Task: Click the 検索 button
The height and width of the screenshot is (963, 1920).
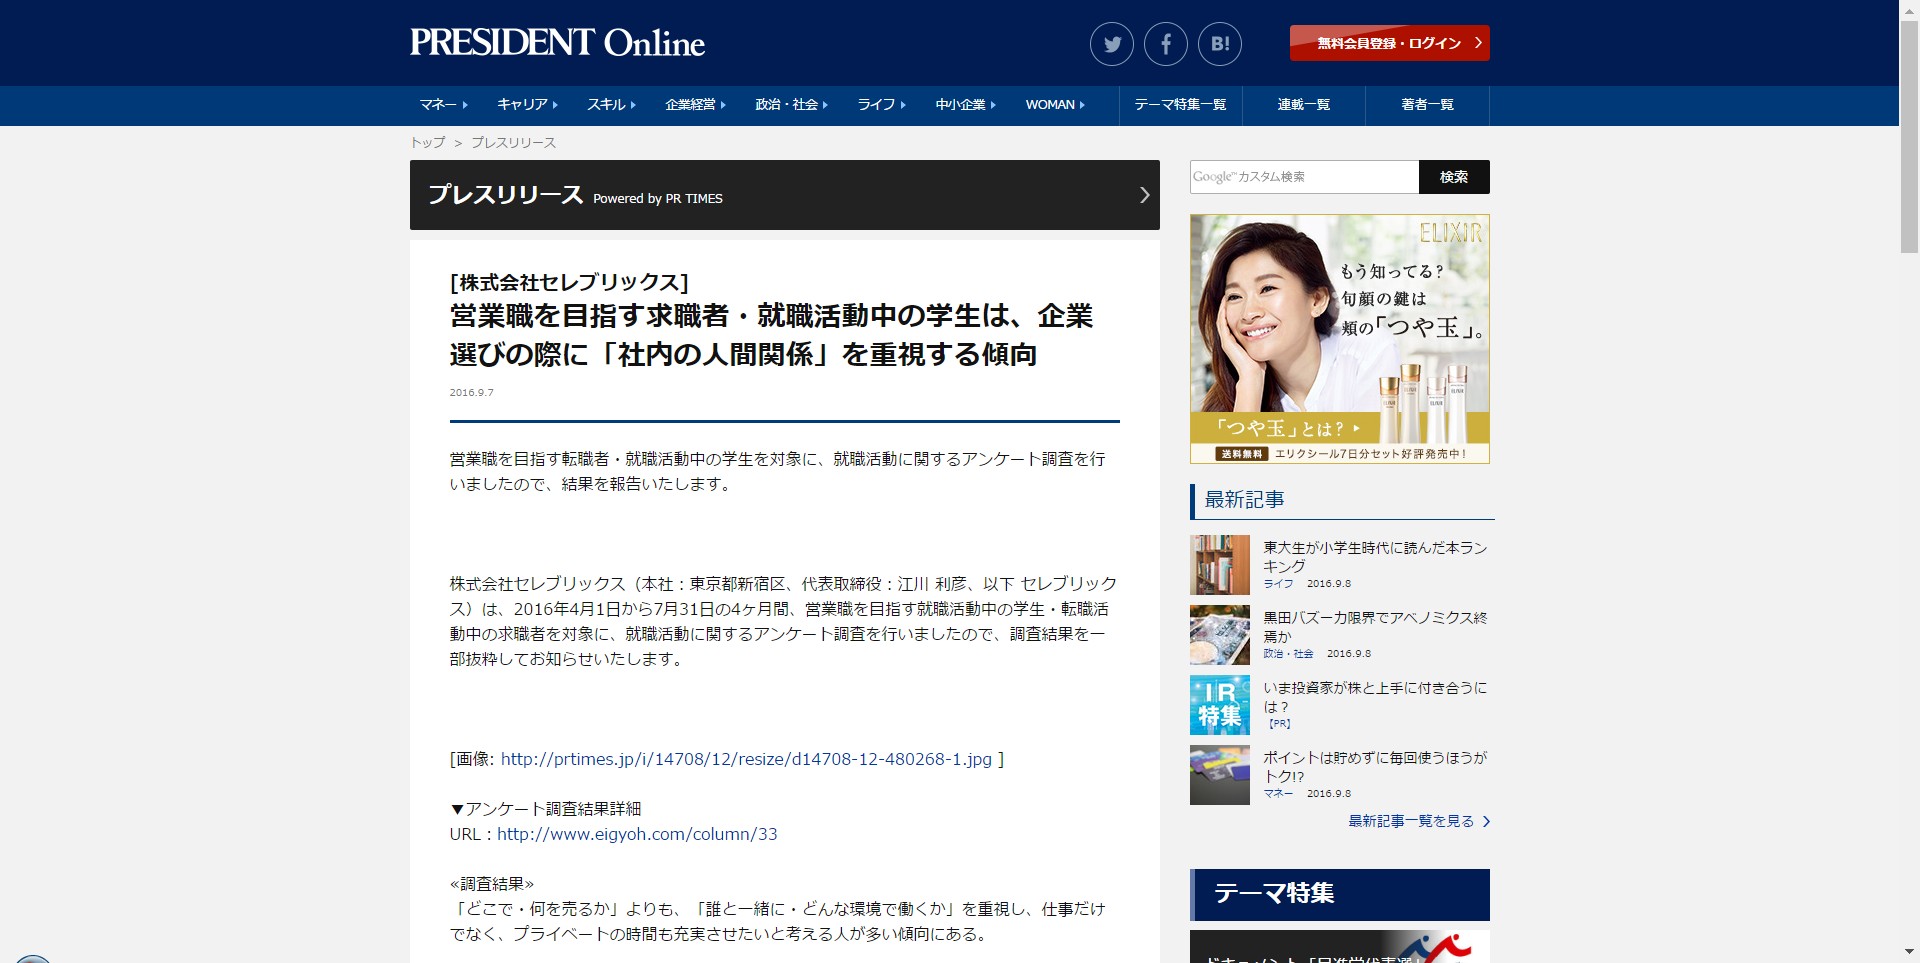Action: 1454,177
